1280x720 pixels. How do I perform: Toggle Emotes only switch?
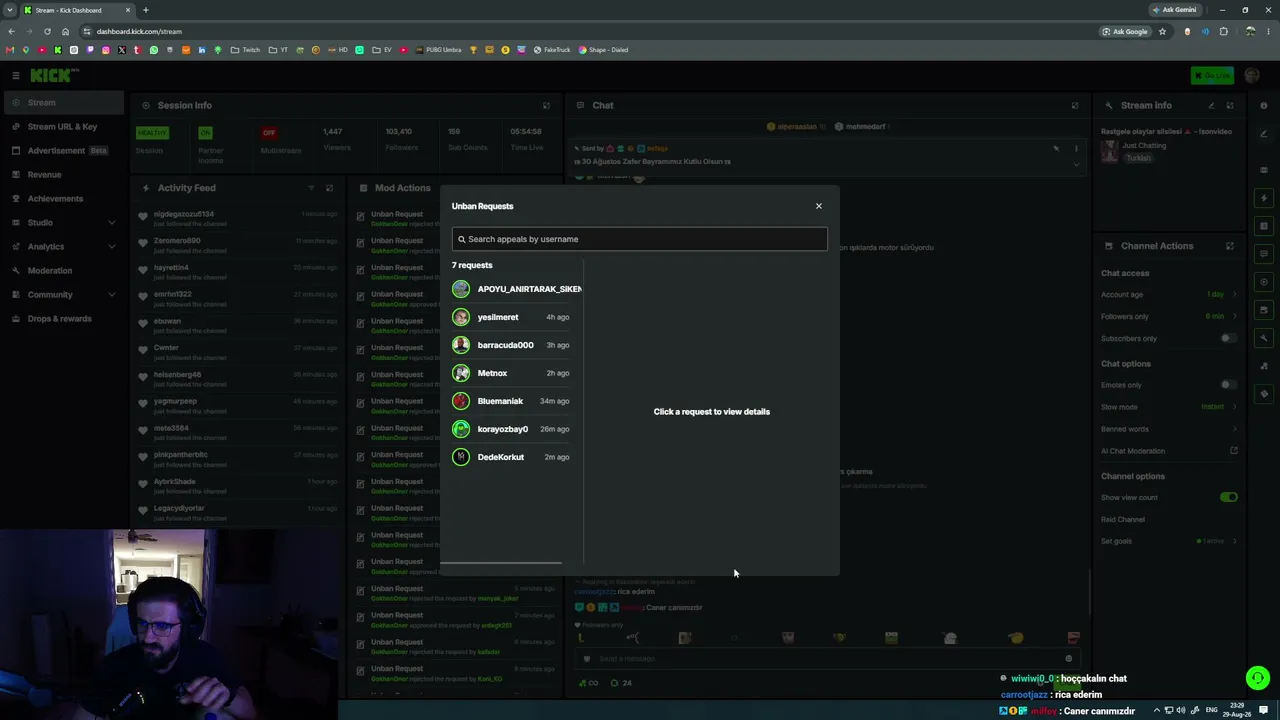click(1228, 385)
